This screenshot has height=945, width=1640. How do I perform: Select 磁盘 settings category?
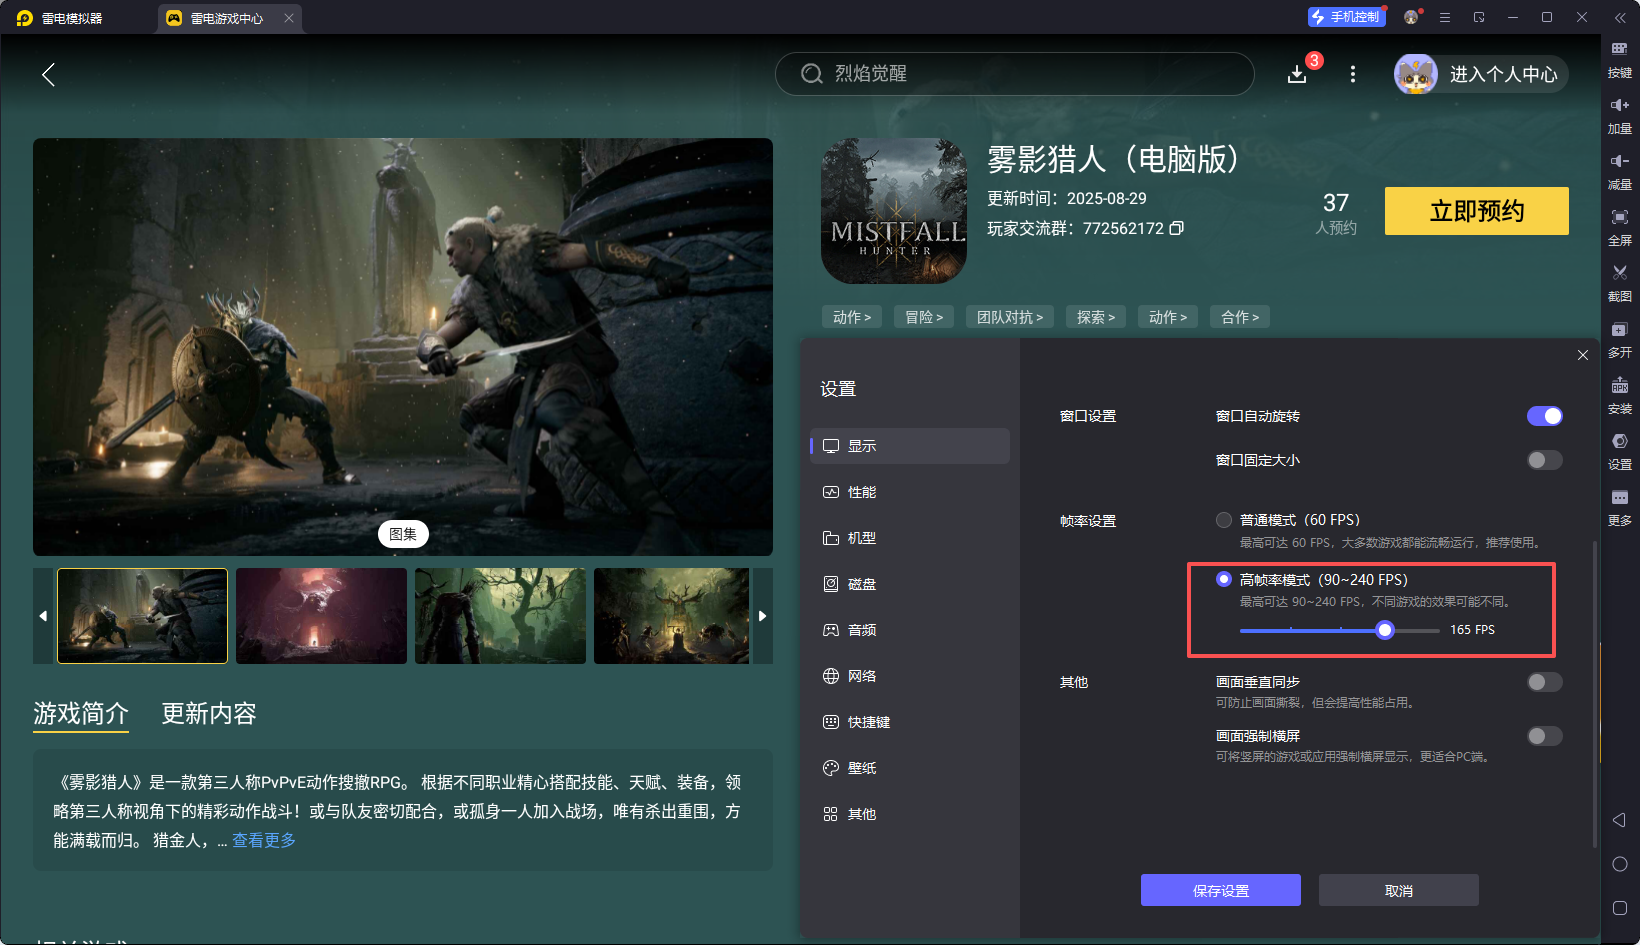click(910, 584)
